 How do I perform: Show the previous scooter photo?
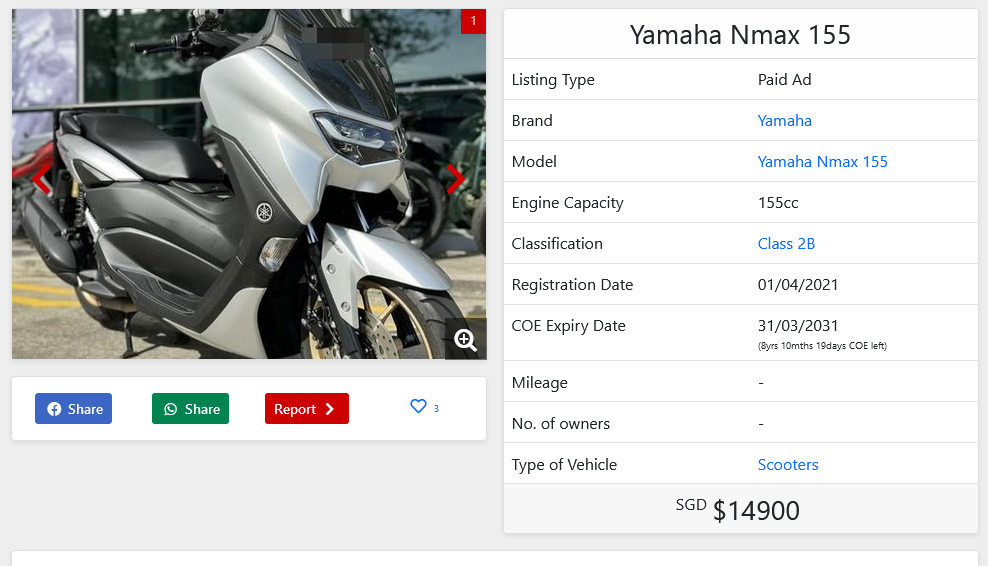click(x=41, y=180)
